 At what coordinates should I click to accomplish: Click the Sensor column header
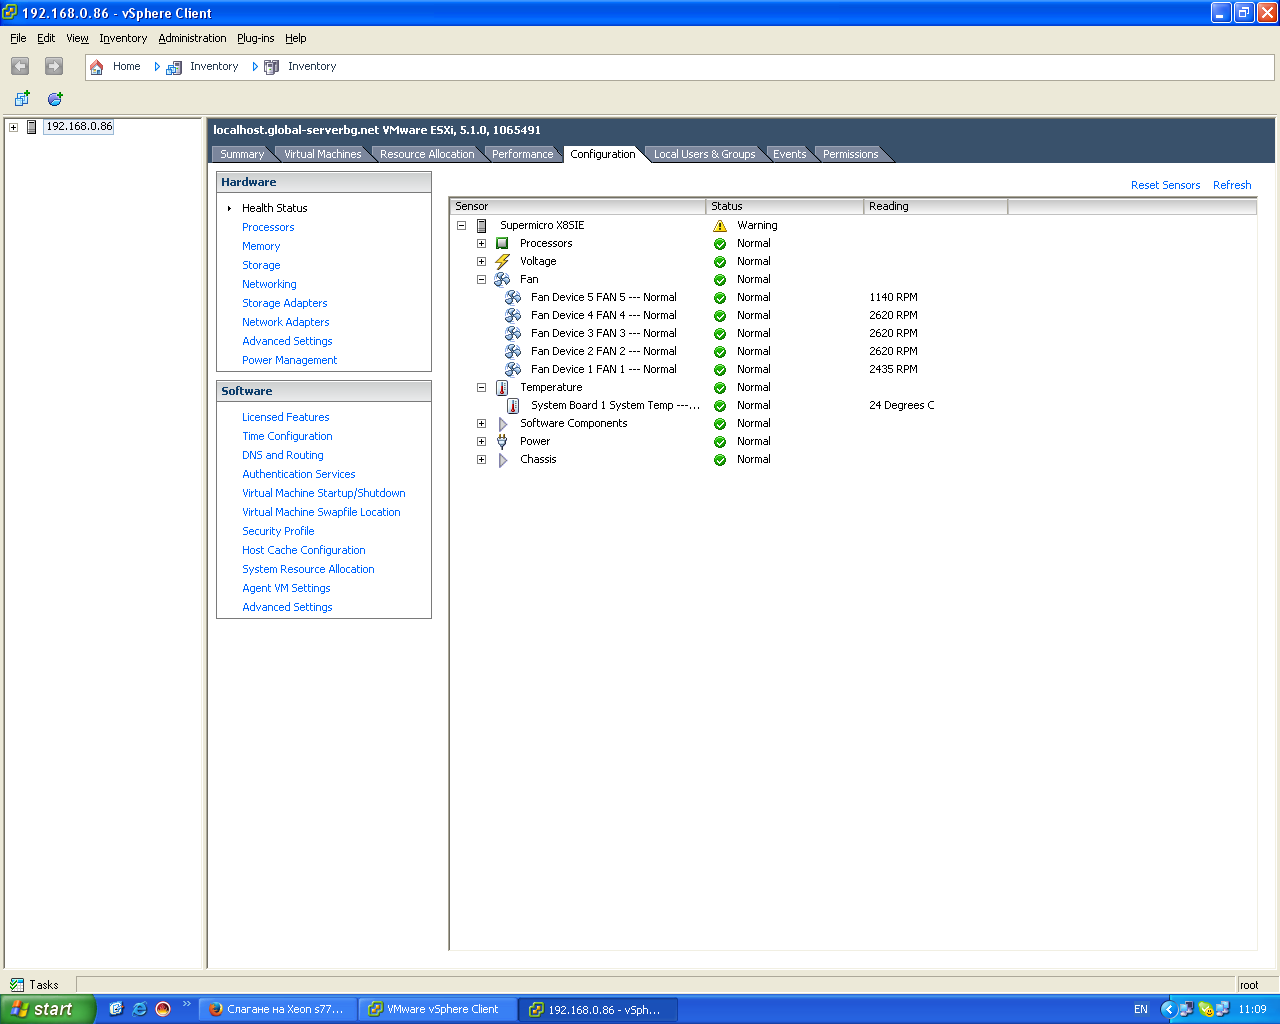pyautogui.click(x=578, y=206)
